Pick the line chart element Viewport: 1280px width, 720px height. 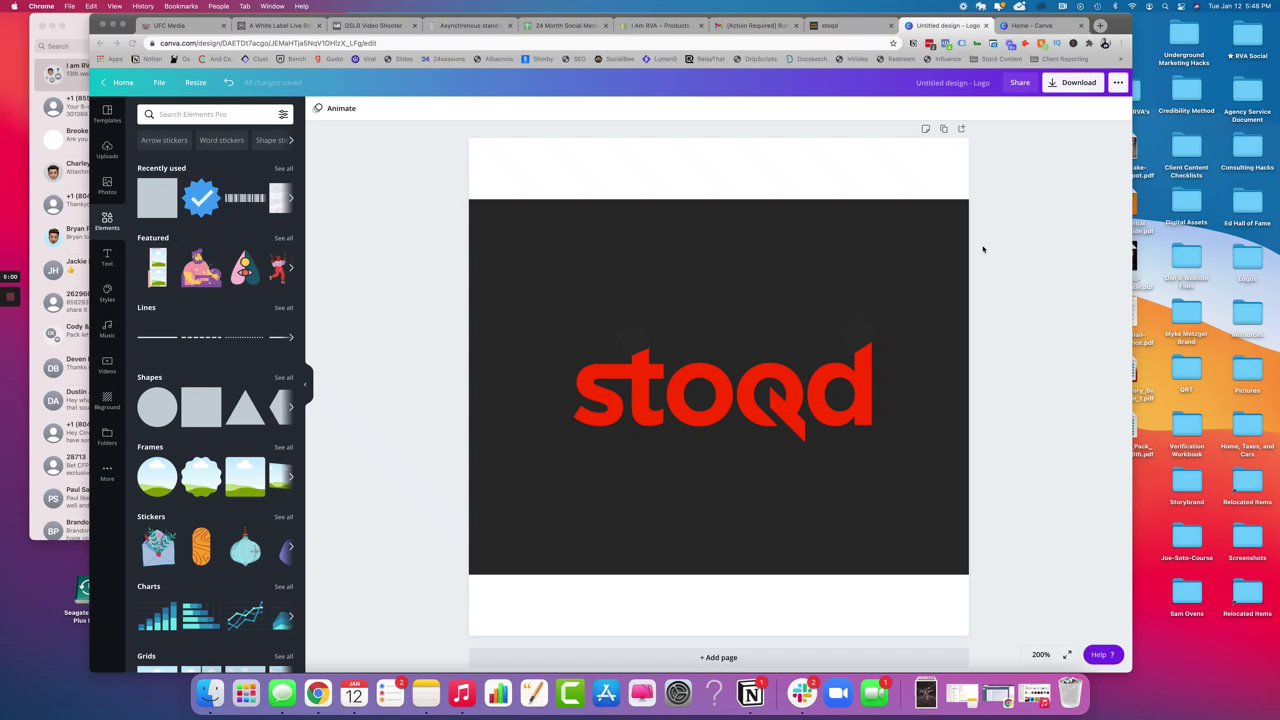[x=245, y=617]
